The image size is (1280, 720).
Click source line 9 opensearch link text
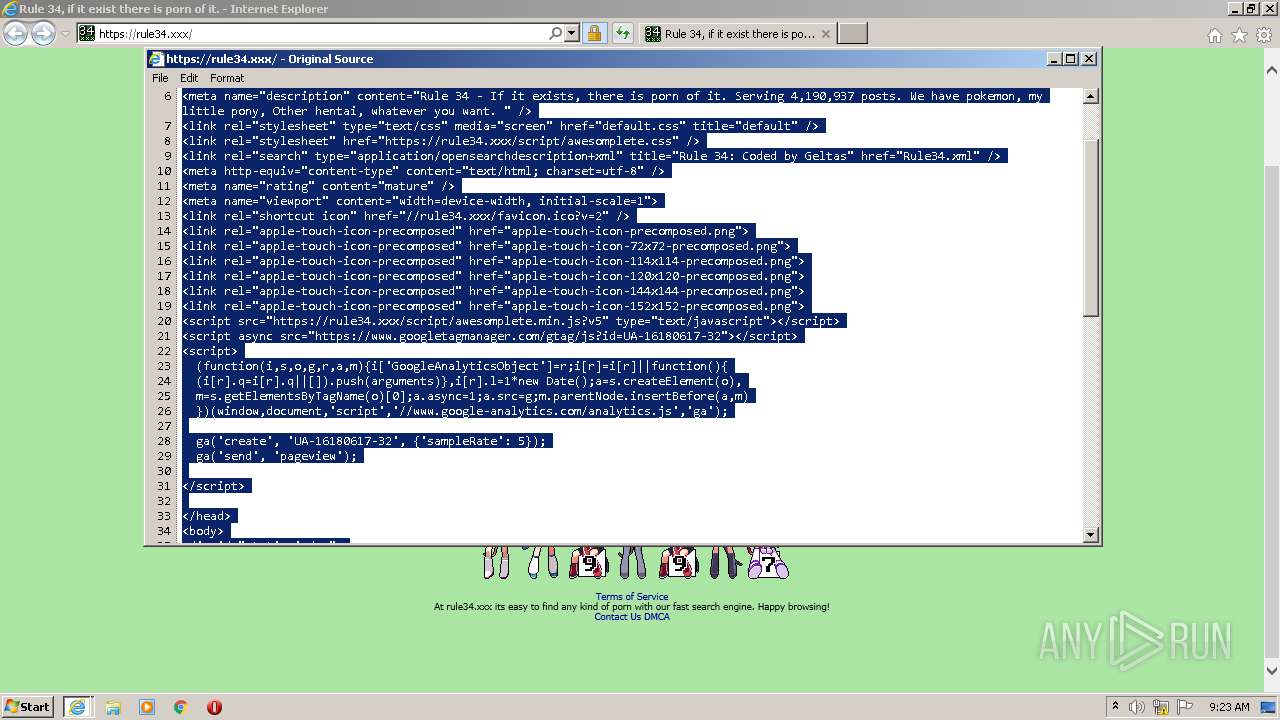click(591, 156)
